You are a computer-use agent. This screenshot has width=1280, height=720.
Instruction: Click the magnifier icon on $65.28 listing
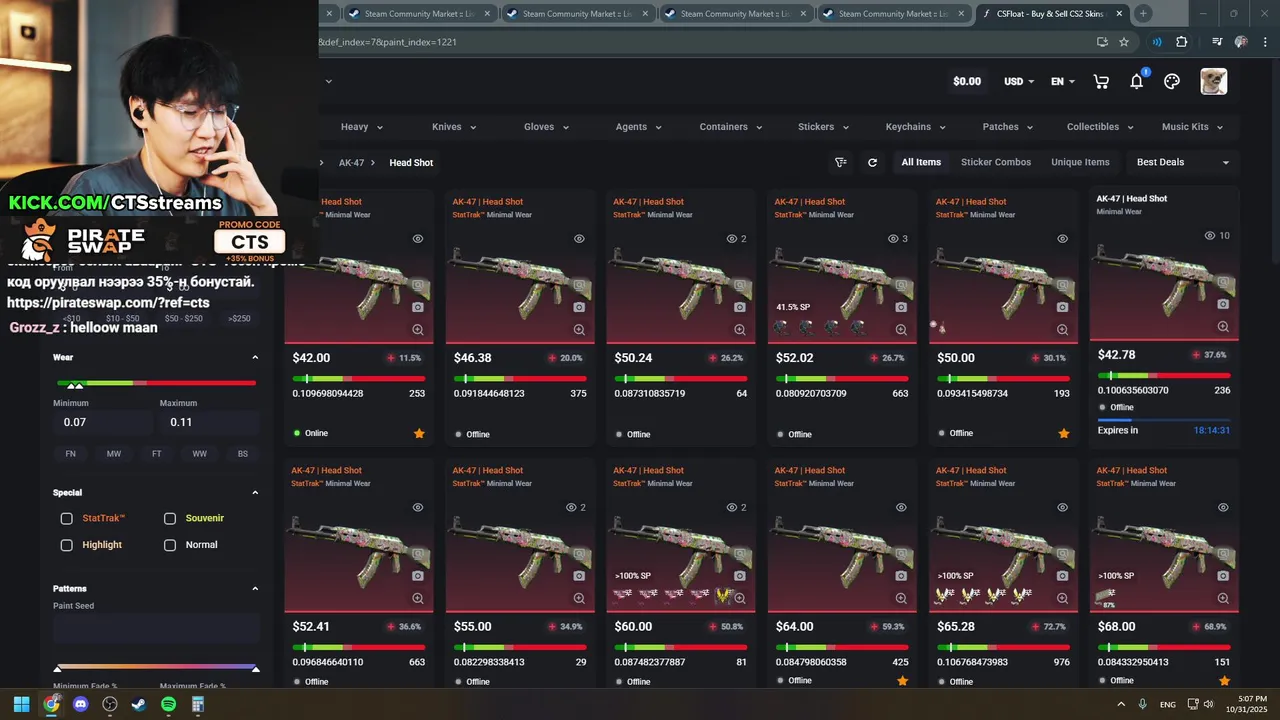[1062, 598]
